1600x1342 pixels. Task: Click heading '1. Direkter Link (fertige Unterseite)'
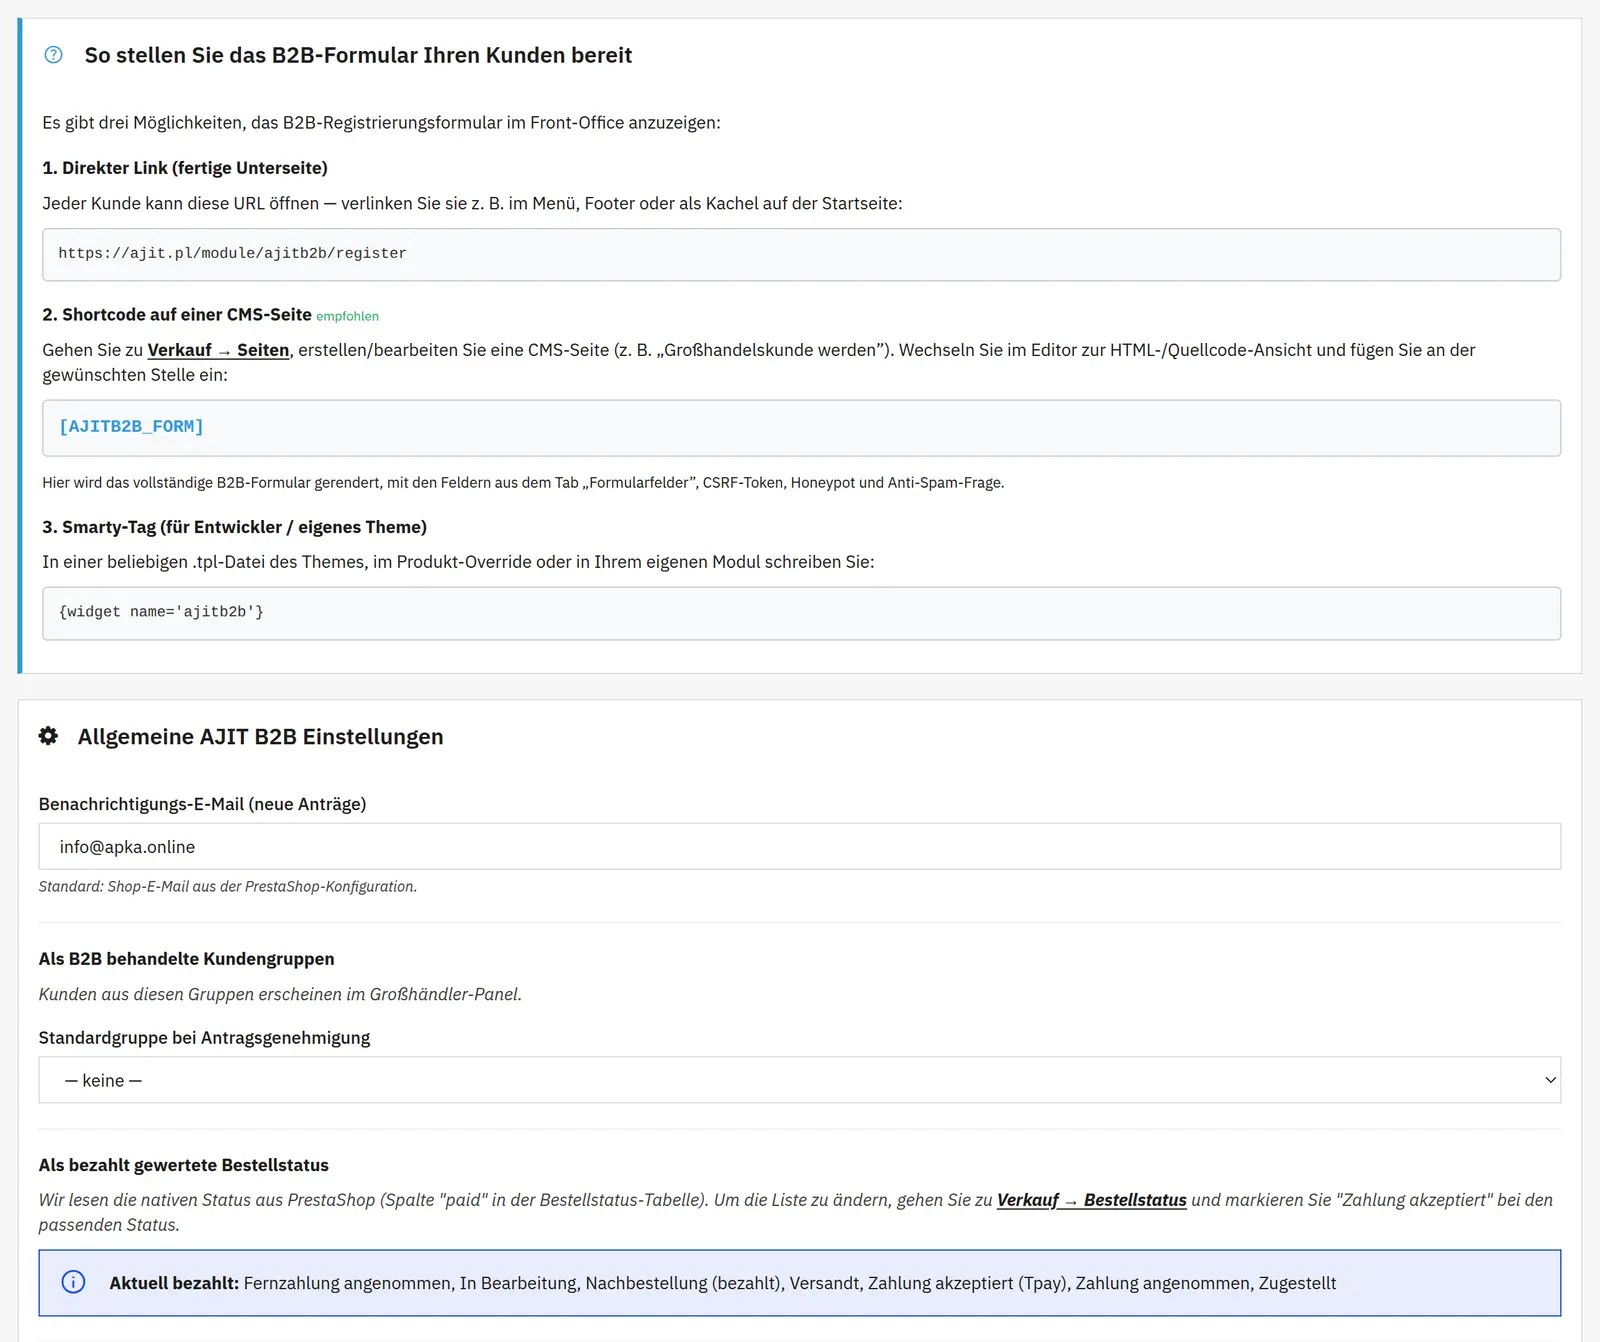point(185,168)
